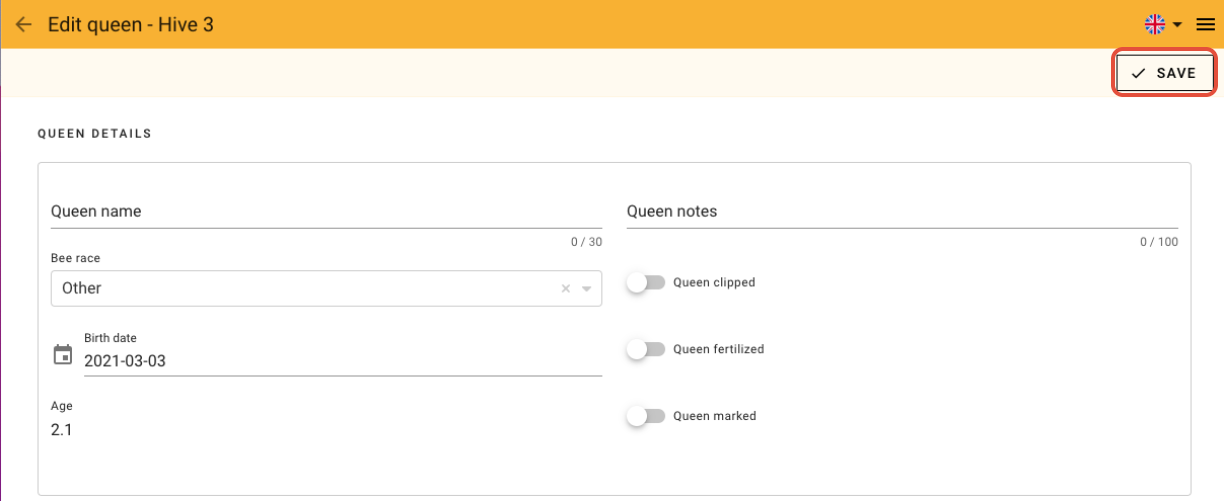Click the Edit queen - Hive 3 title

pyautogui.click(x=131, y=24)
